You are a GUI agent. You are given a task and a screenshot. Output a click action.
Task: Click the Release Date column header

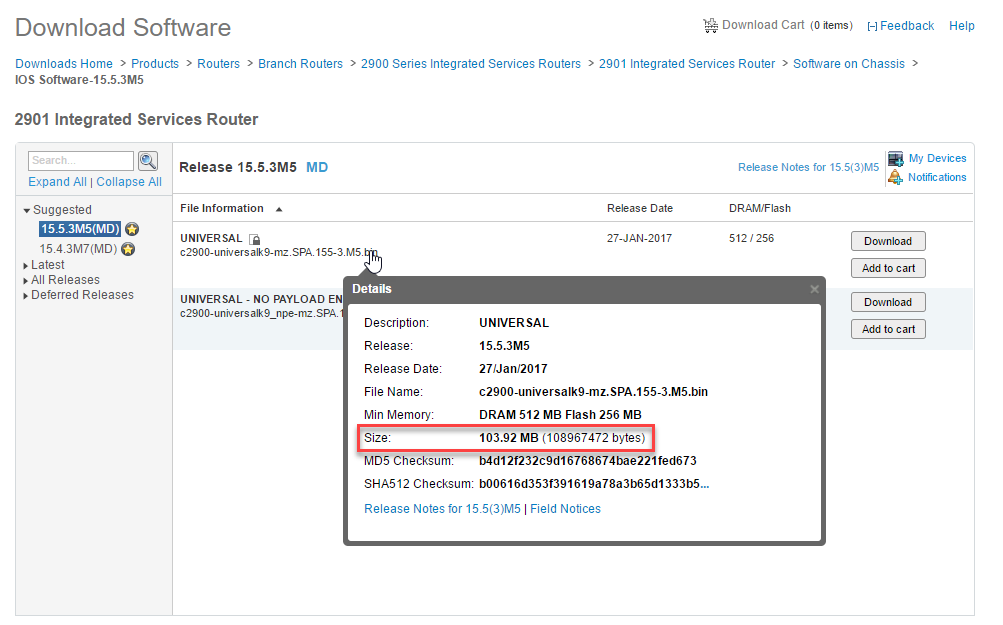pos(640,209)
